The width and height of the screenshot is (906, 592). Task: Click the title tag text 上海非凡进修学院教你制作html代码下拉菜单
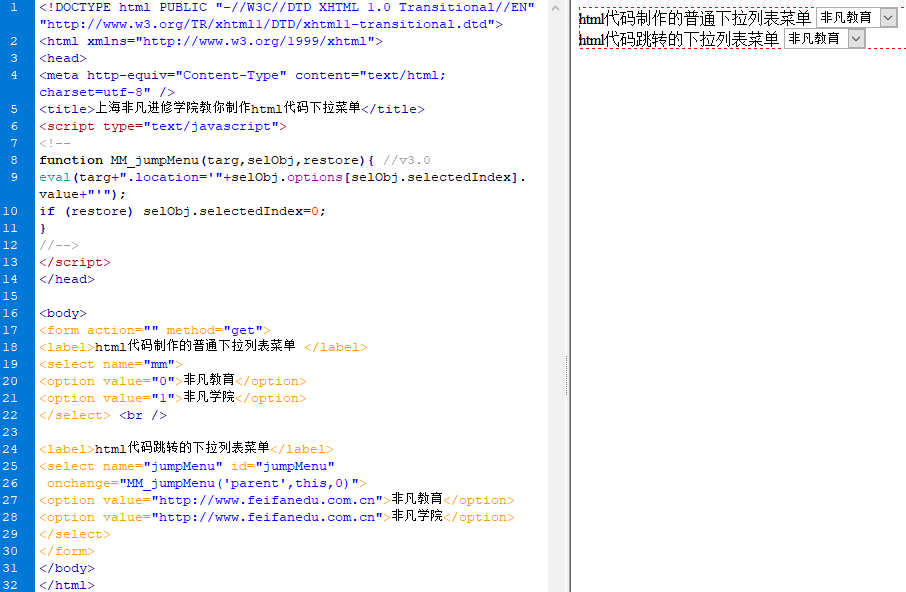click(228, 108)
